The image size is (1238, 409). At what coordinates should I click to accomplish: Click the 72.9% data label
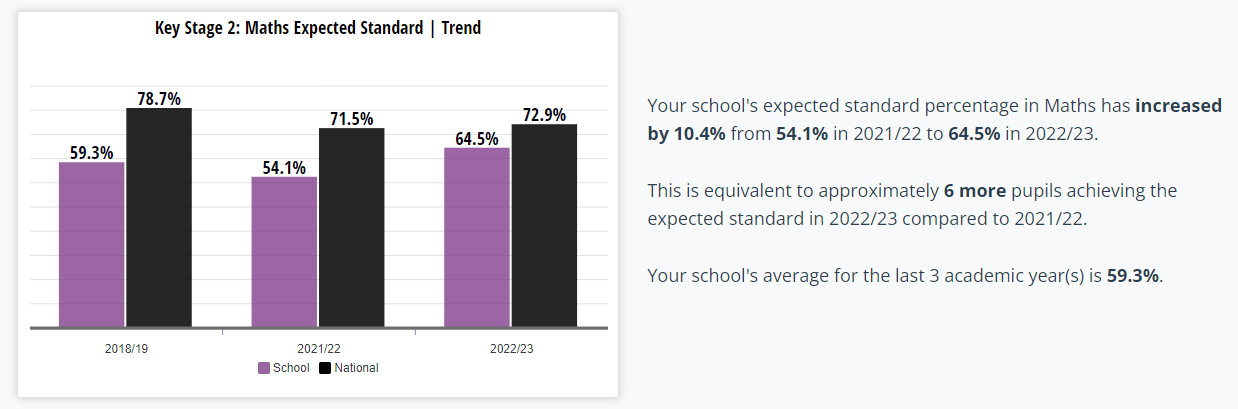tap(544, 115)
